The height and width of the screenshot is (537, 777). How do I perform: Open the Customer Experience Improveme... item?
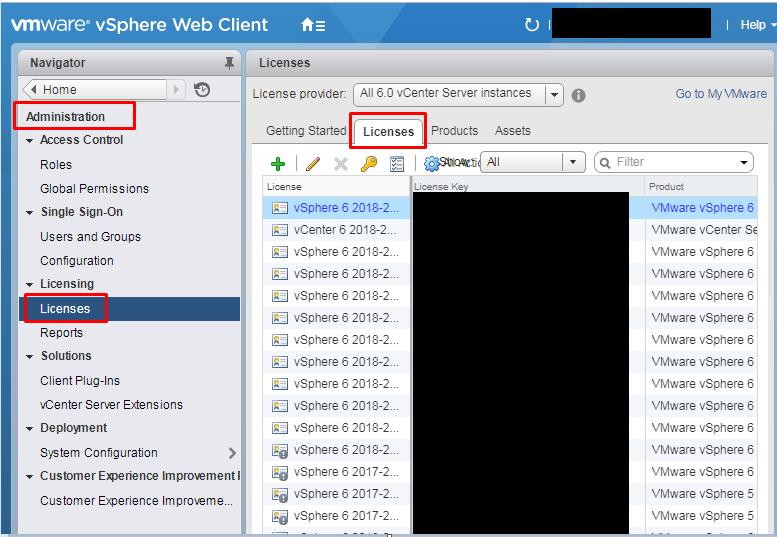pyautogui.click(x=136, y=501)
